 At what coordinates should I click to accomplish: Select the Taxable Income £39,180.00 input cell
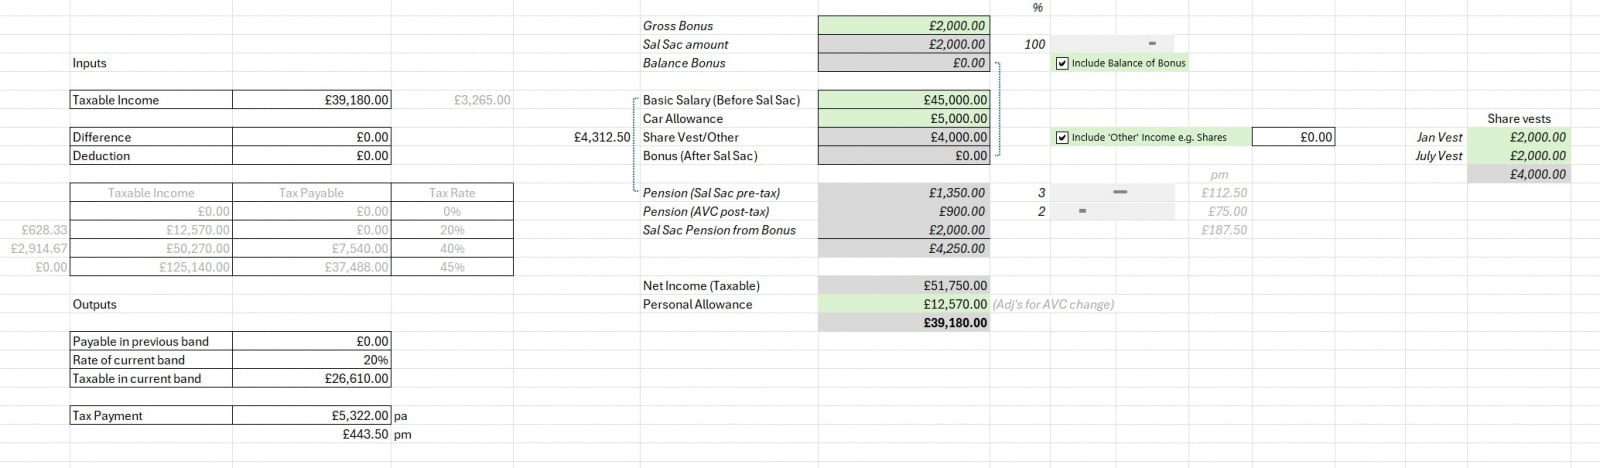click(x=311, y=100)
